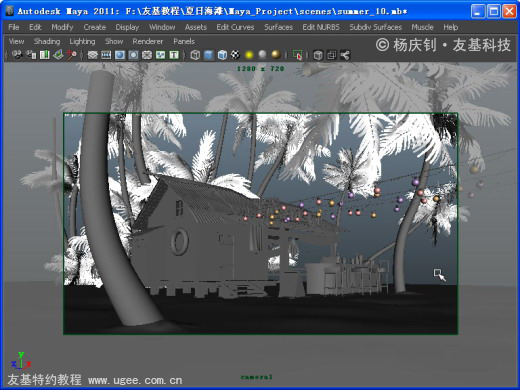Switch to Wireframe shading cube icon
The image size is (520, 390).
point(195,55)
